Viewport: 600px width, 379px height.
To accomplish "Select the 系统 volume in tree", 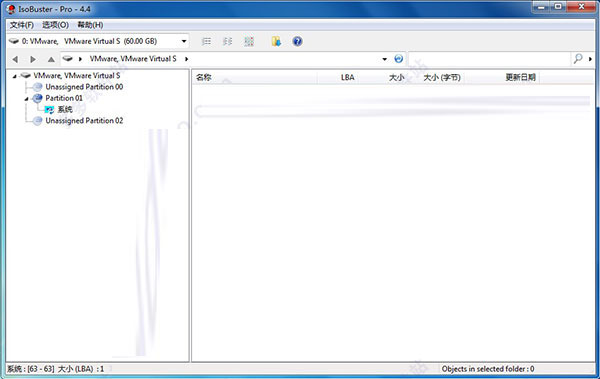I will point(65,109).
